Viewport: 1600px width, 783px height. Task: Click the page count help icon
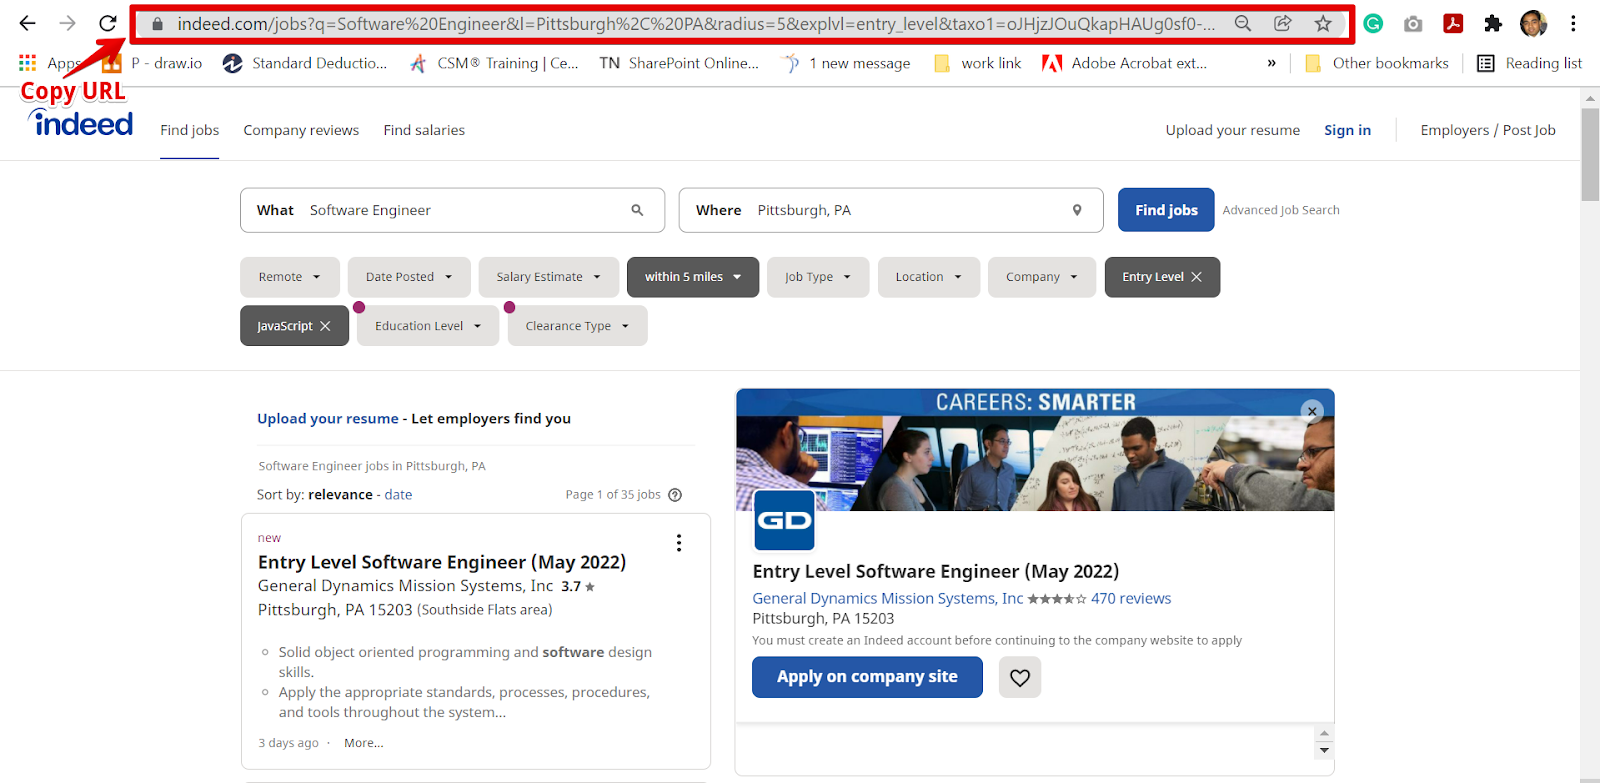pyautogui.click(x=675, y=495)
